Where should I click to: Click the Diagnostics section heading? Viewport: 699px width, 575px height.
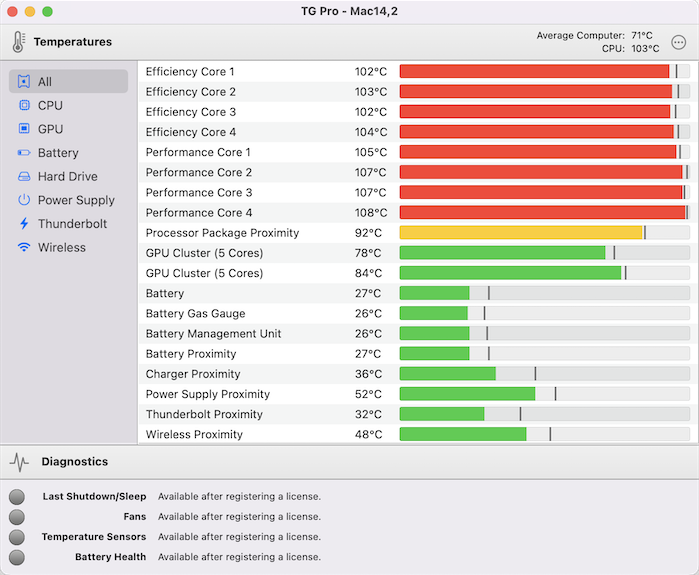coord(74,462)
